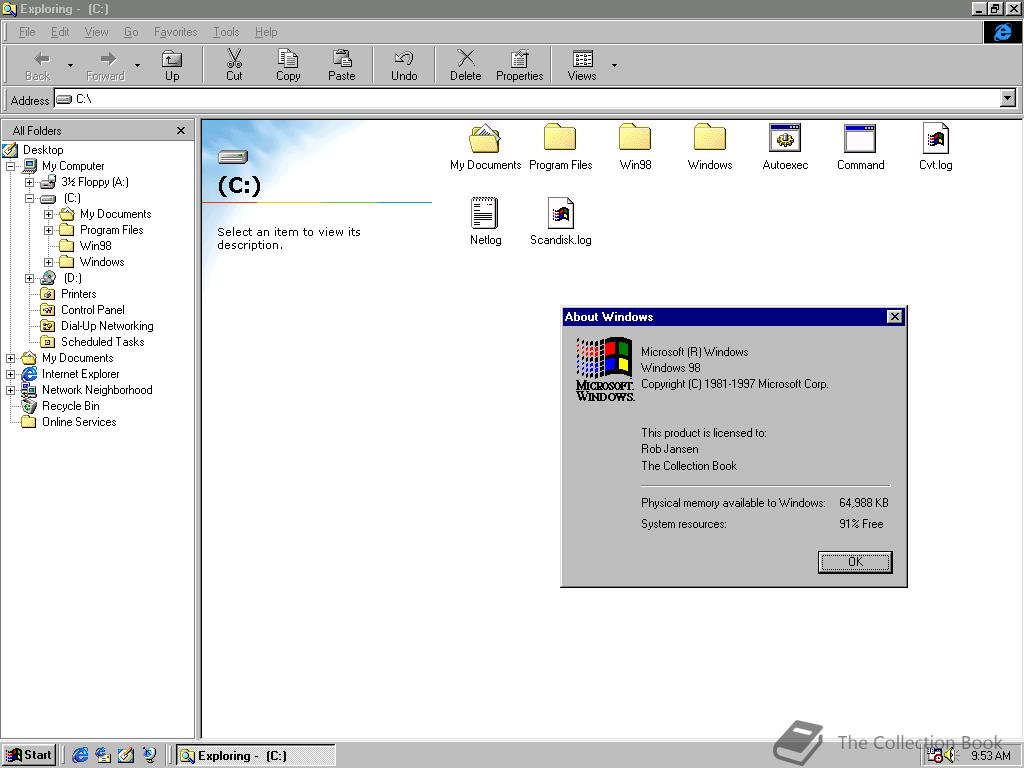Click View Channels quick launch icon
The width and height of the screenshot is (1024, 768).
[150, 756]
